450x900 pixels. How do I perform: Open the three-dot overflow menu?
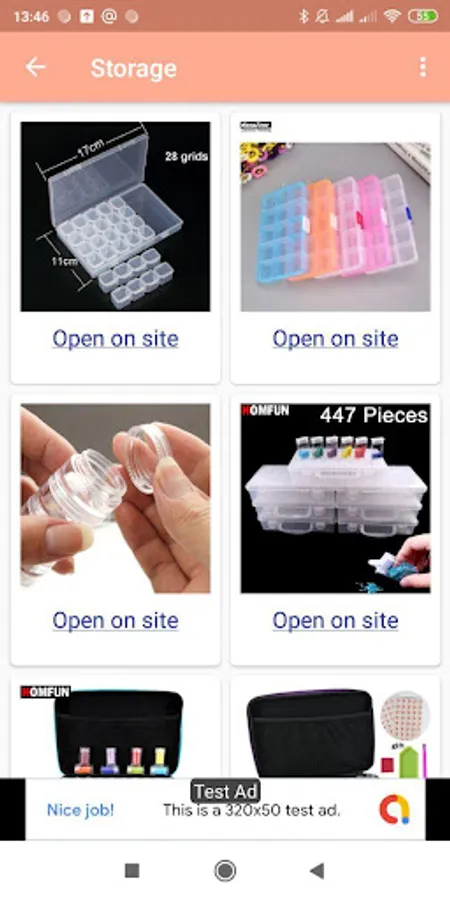pyautogui.click(x=423, y=67)
